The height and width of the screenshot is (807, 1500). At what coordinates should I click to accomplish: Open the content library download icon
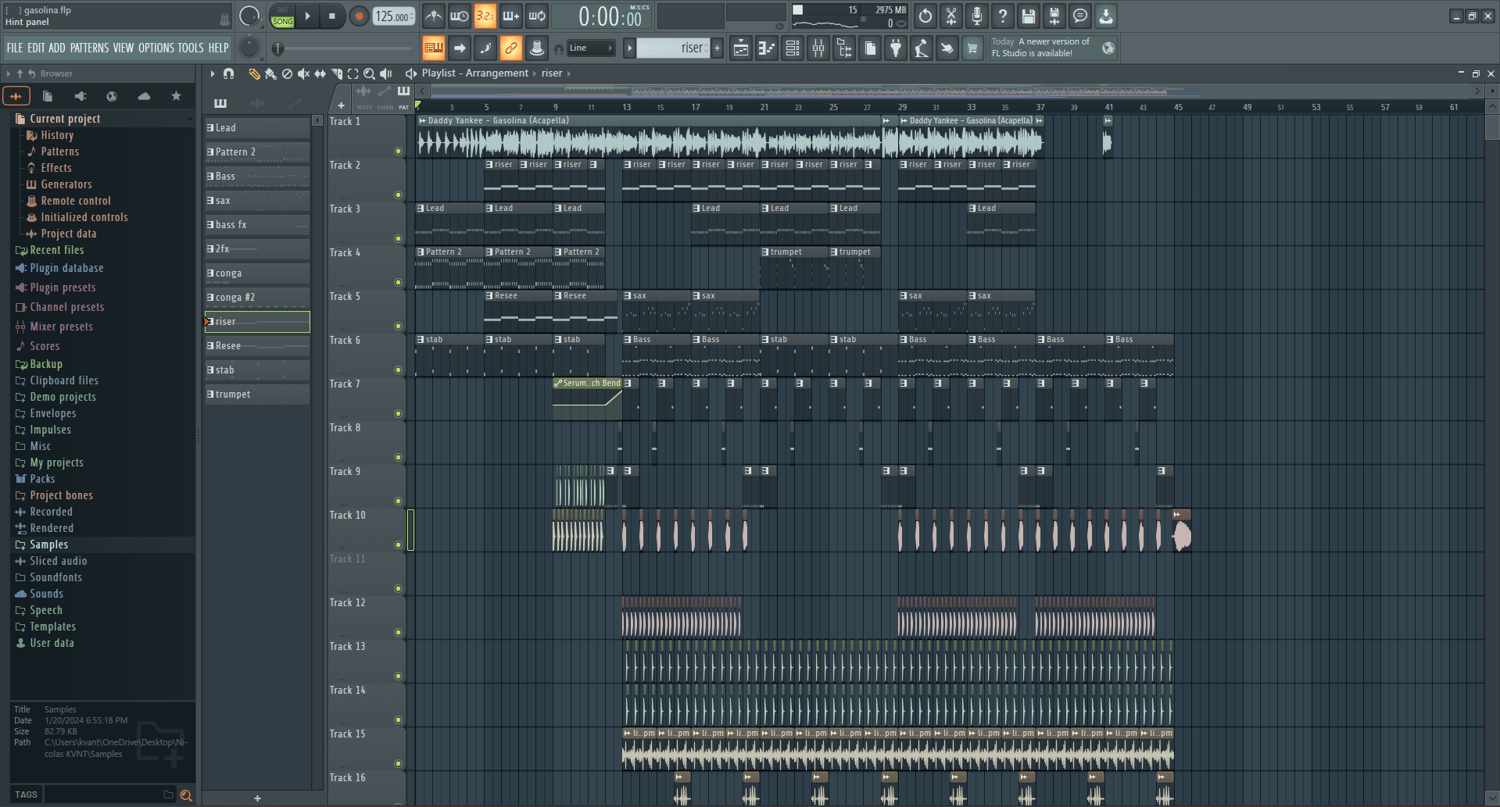coord(1106,16)
